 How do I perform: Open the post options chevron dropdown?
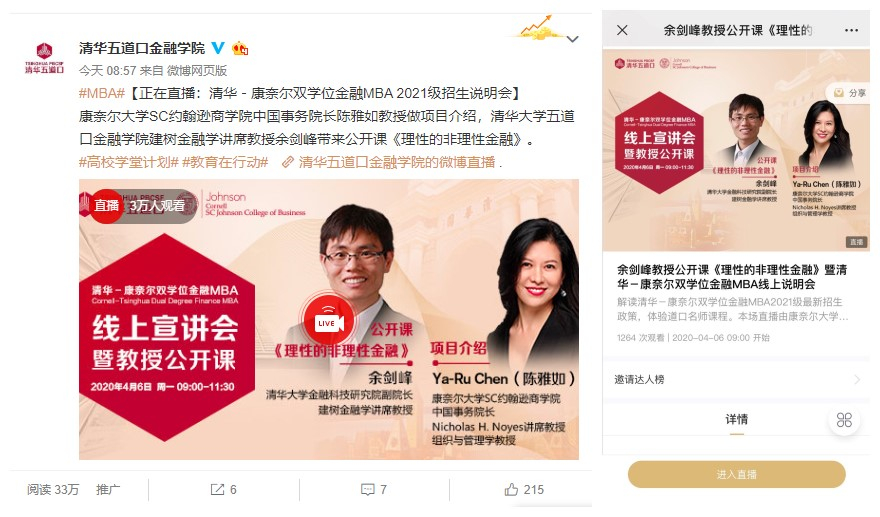point(572,39)
